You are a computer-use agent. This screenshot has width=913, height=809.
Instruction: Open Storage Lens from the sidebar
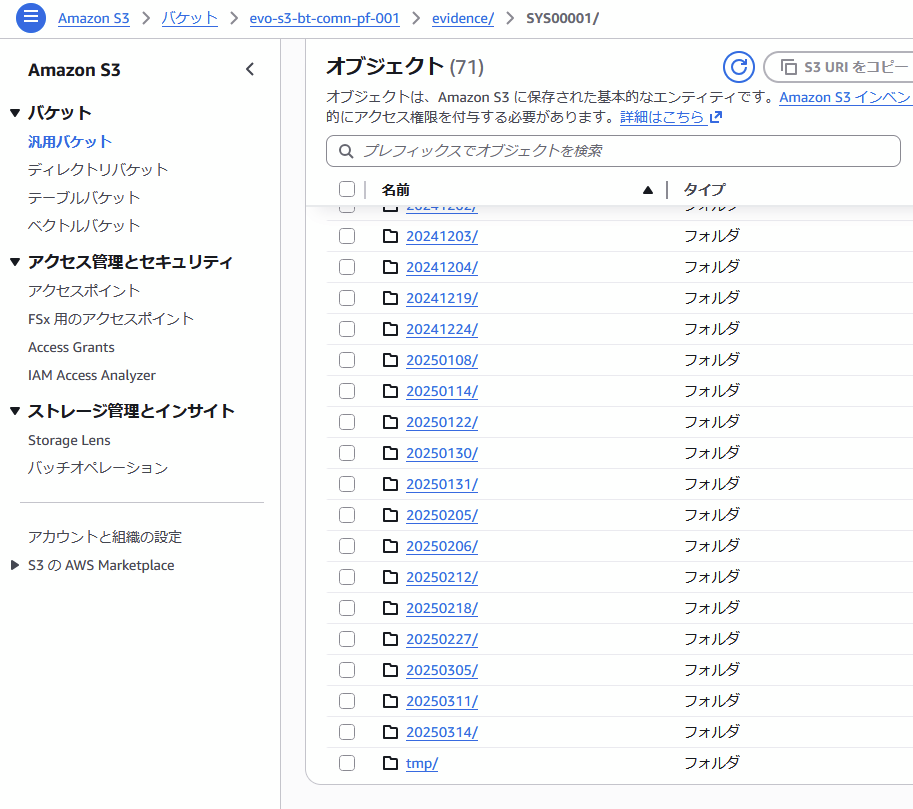click(69, 440)
